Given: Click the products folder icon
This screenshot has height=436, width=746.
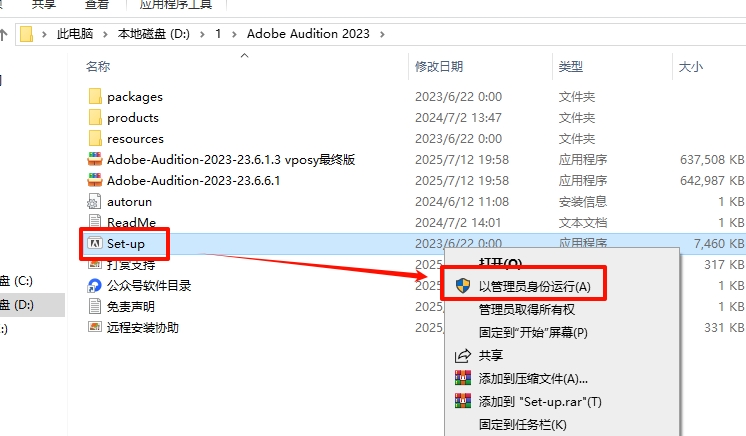Looking at the screenshot, I should 95,118.
